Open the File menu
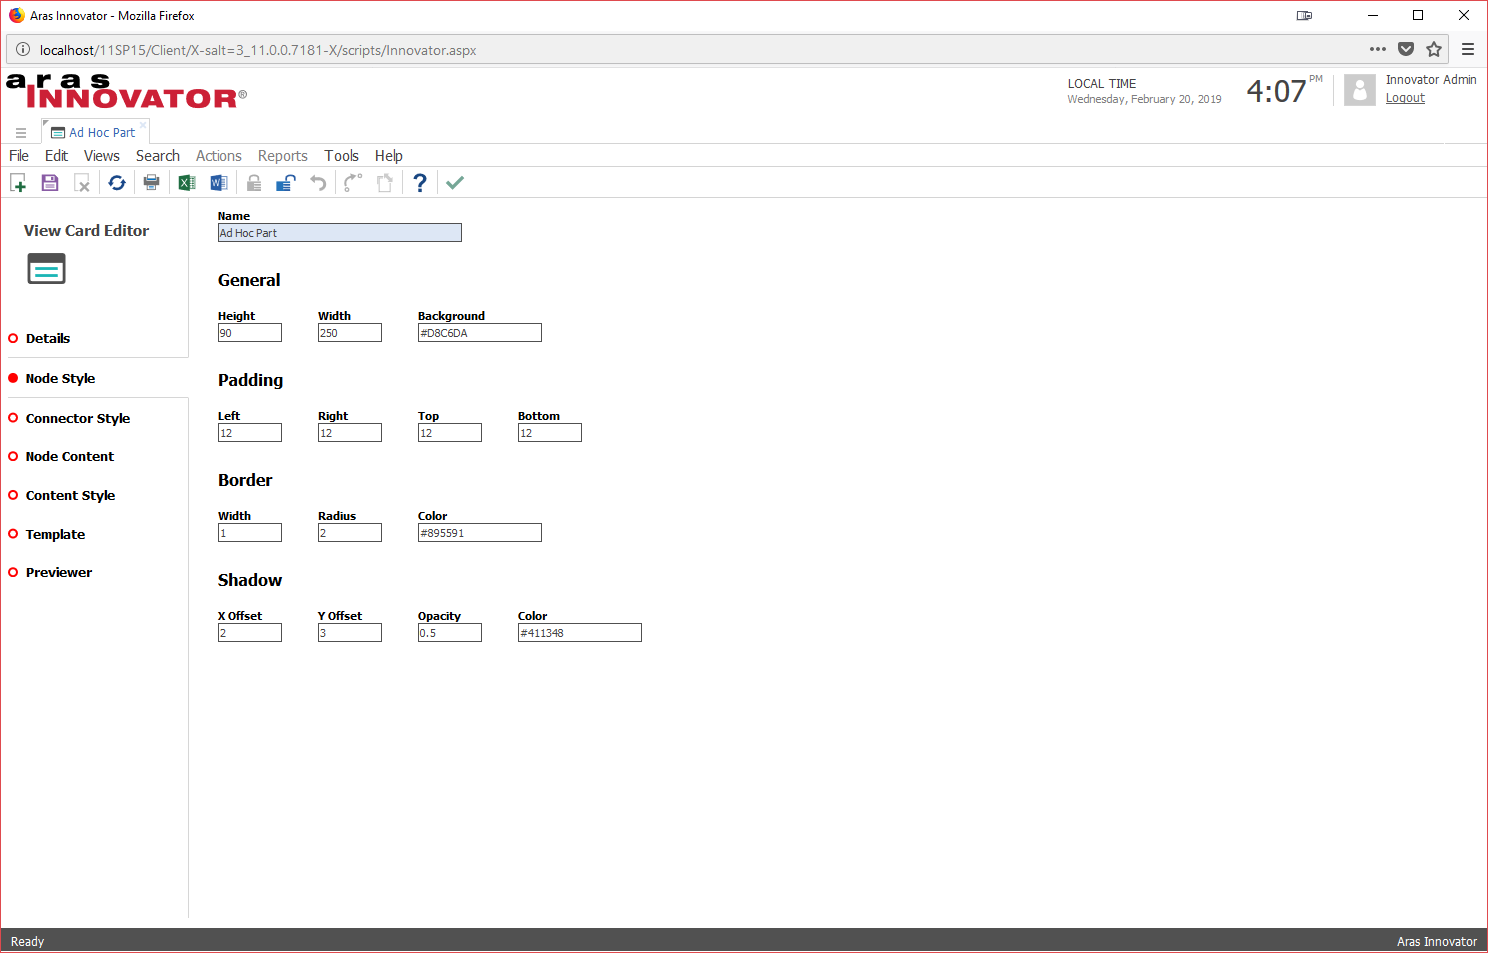Image resolution: width=1488 pixels, height=953 pixels. pos(19,156)
